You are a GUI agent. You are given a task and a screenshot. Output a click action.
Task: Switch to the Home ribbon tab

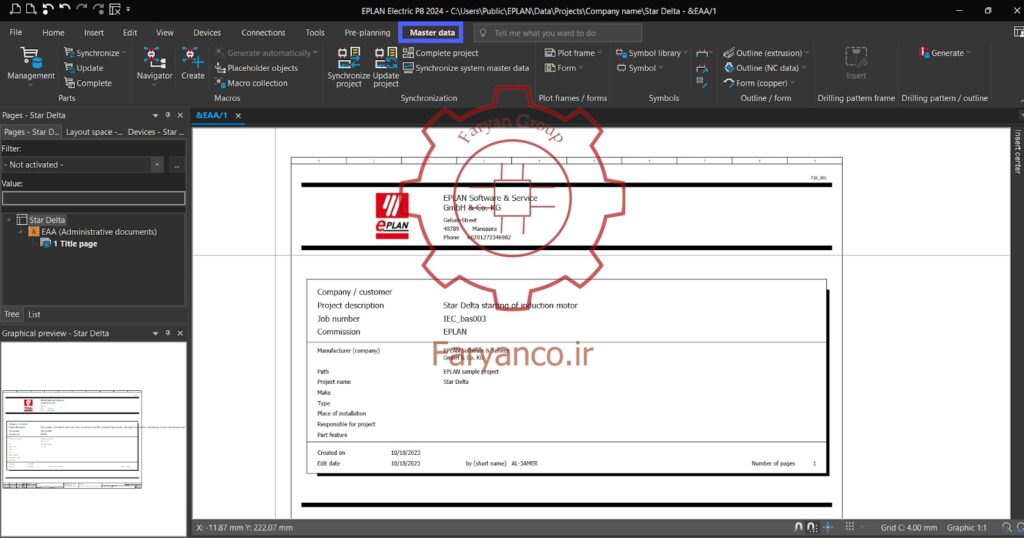point(54,33)
